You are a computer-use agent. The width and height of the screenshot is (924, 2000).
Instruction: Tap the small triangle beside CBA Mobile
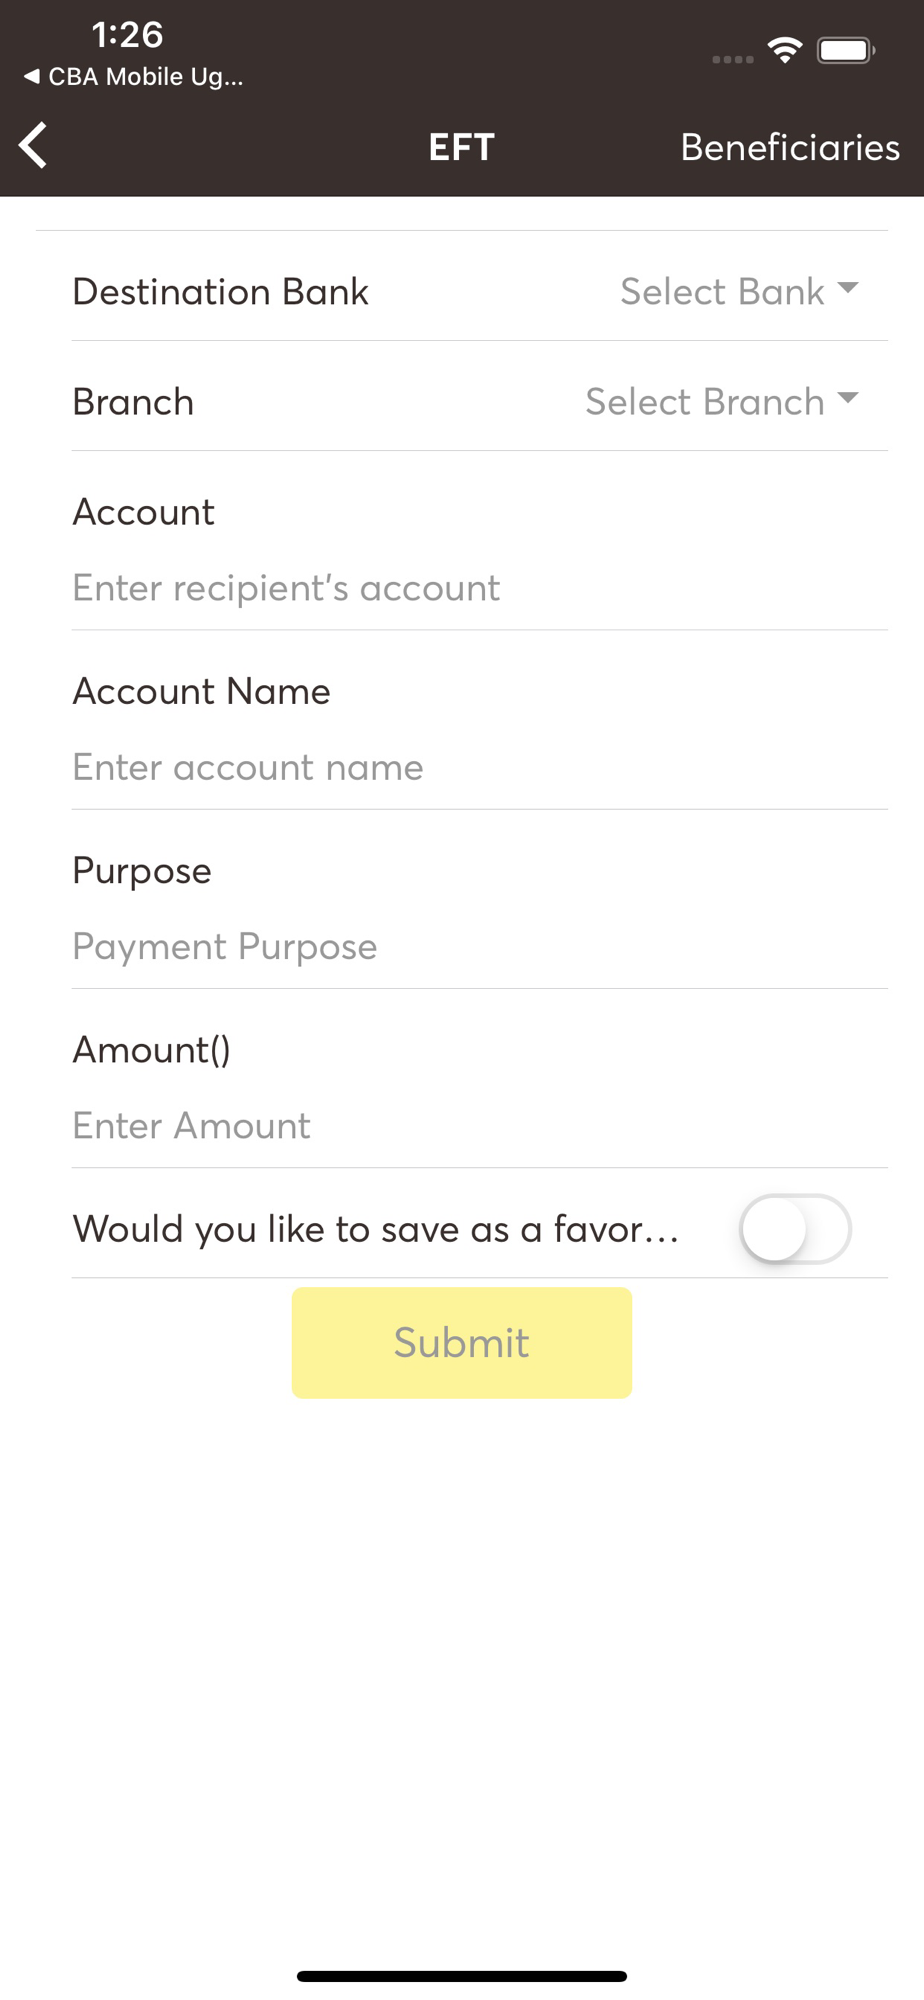click(x=32, y=76)
